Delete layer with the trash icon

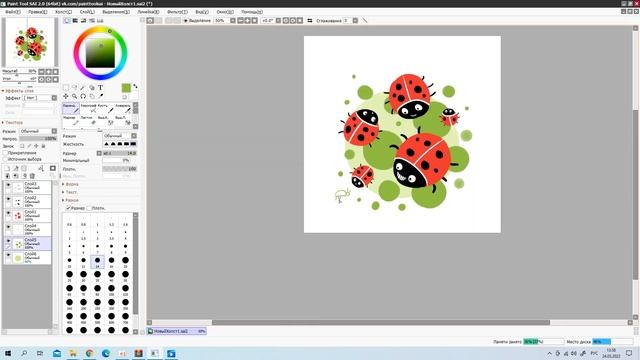(x=32, y=176)
